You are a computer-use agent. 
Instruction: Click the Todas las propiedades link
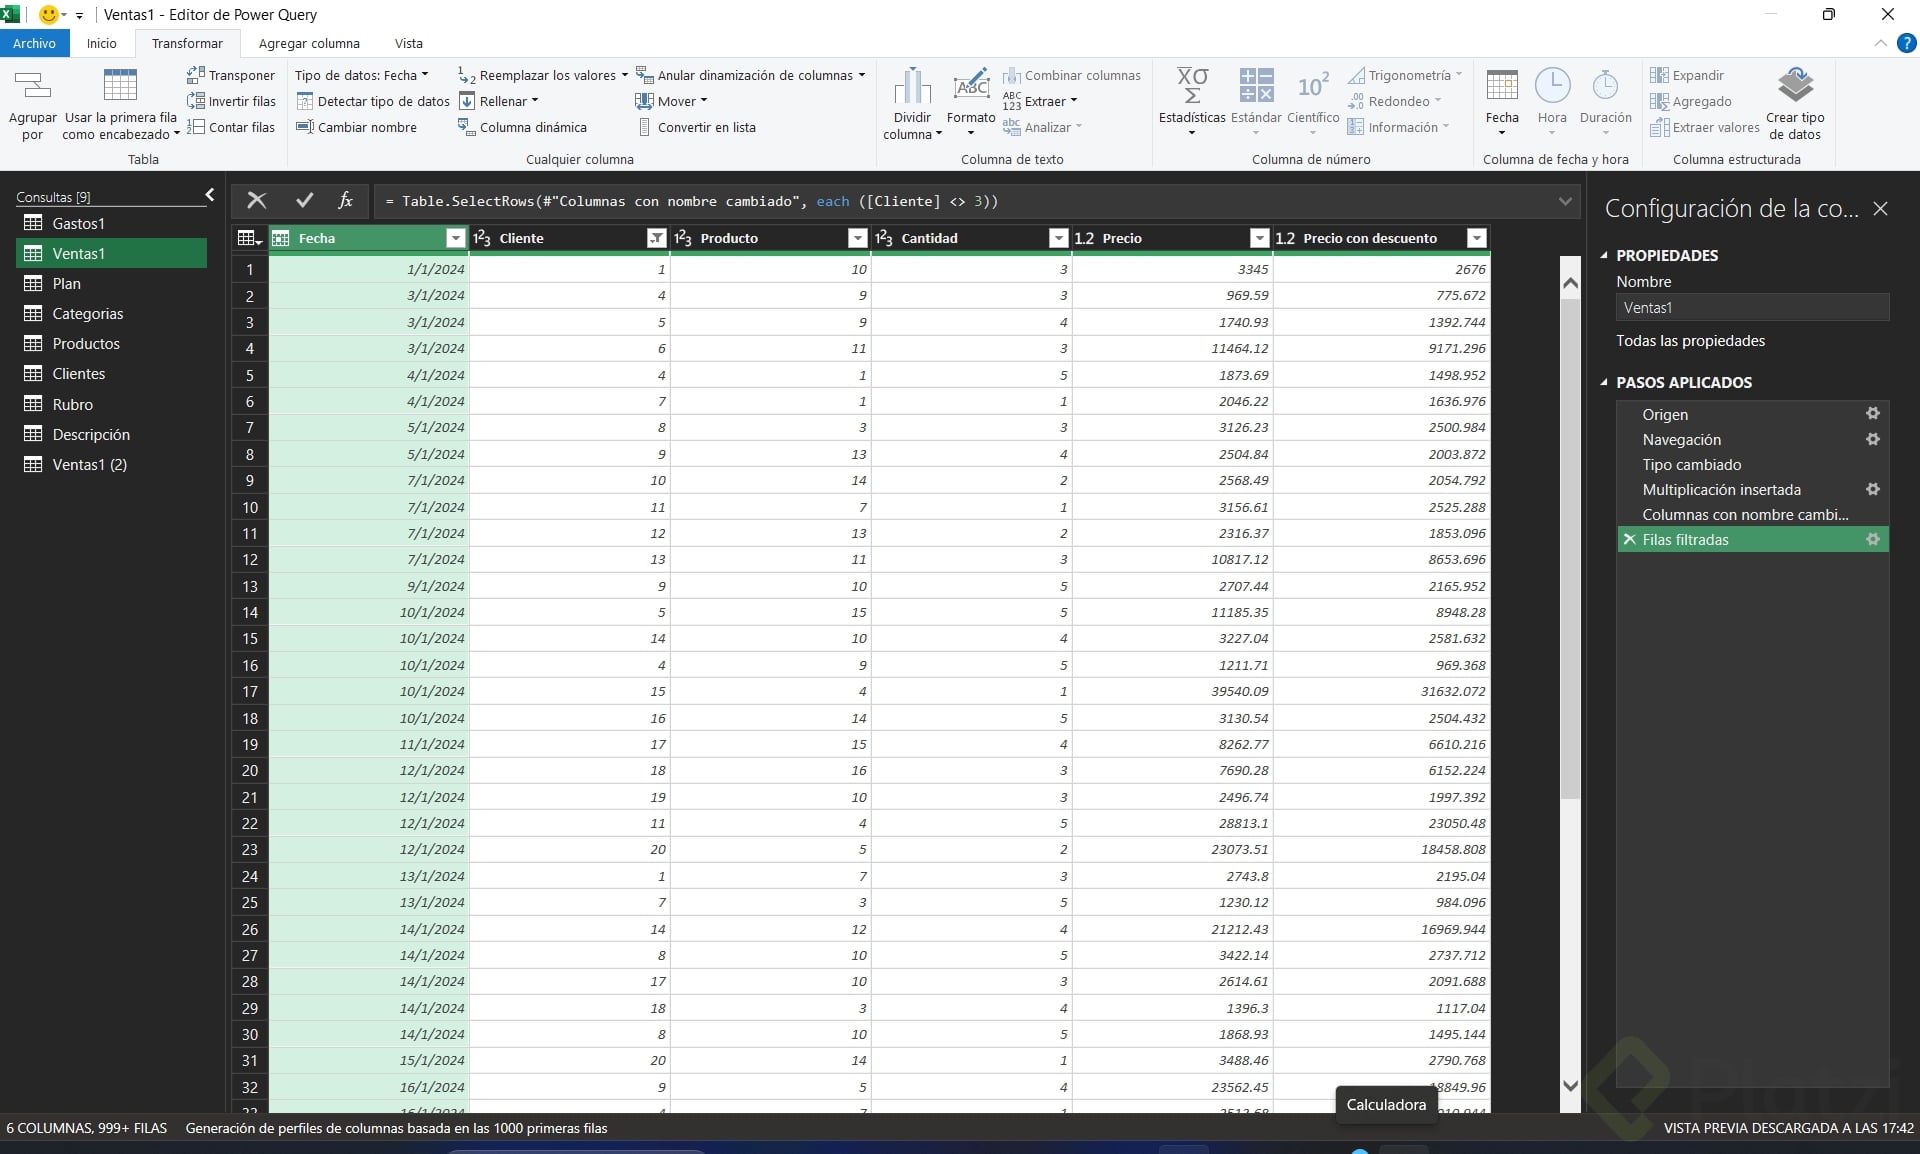coord(1690,341)
